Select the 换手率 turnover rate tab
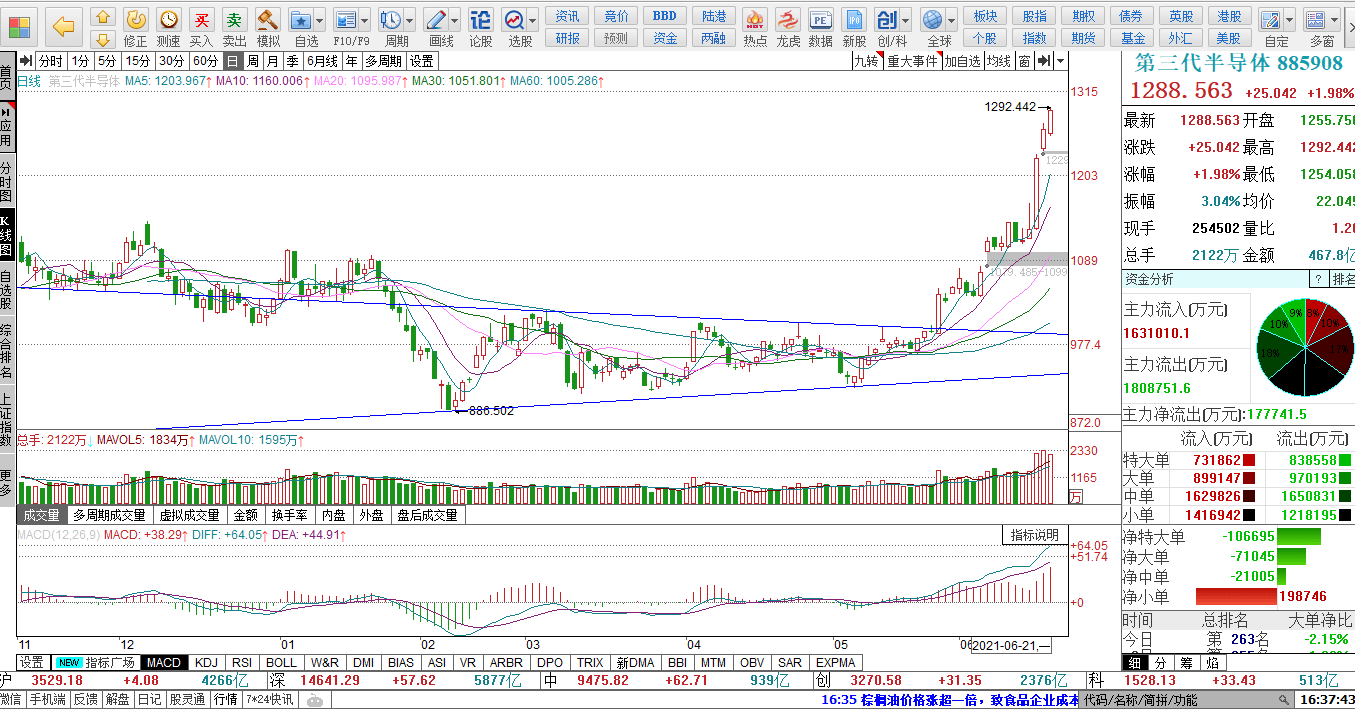 pyautogui.click(x=290, y=515)
